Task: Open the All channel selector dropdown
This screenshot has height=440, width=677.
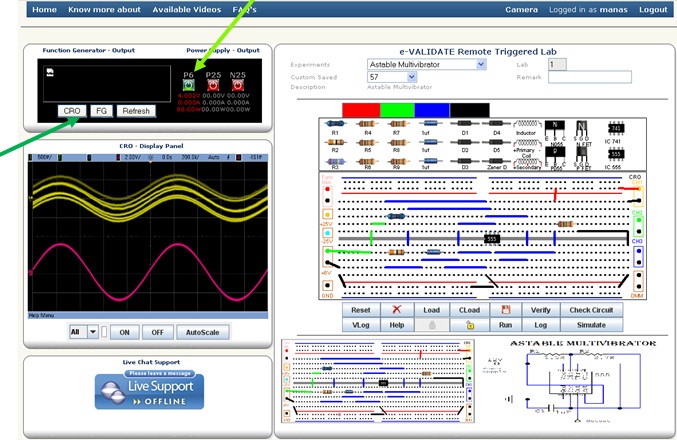Action: tap(84, 332)
